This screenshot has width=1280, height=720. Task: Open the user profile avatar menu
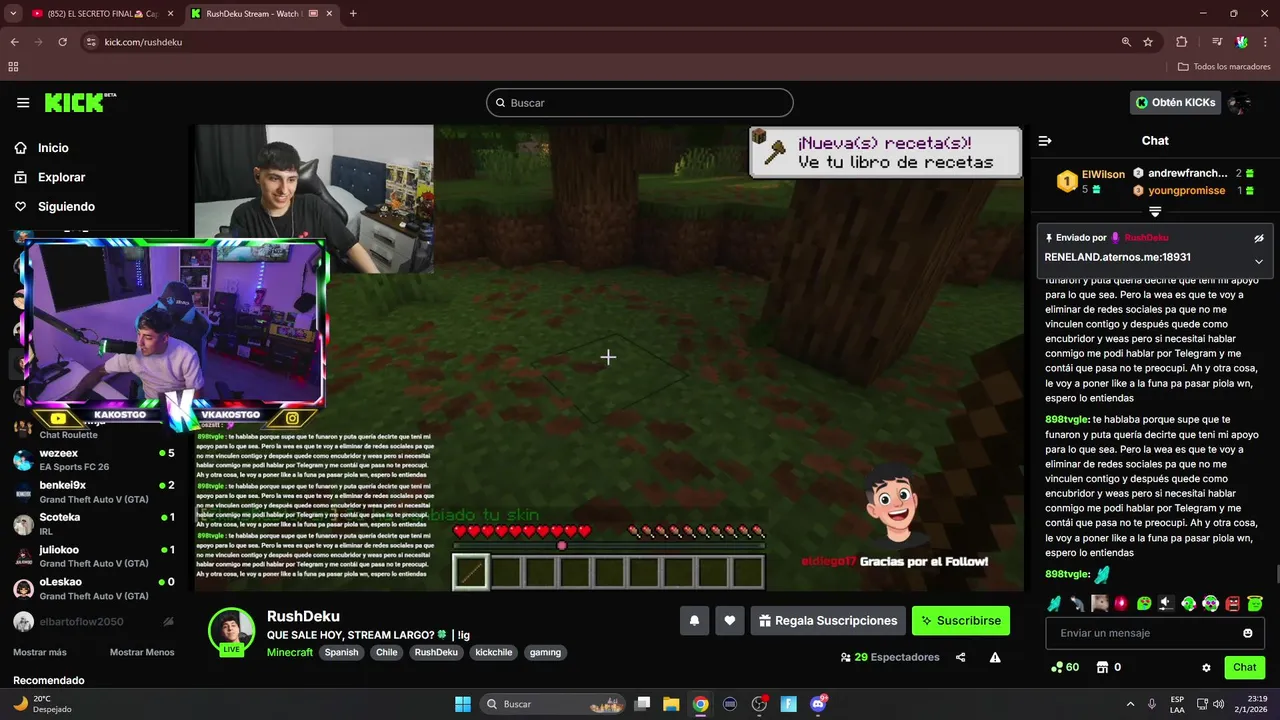click(1240, 102)
